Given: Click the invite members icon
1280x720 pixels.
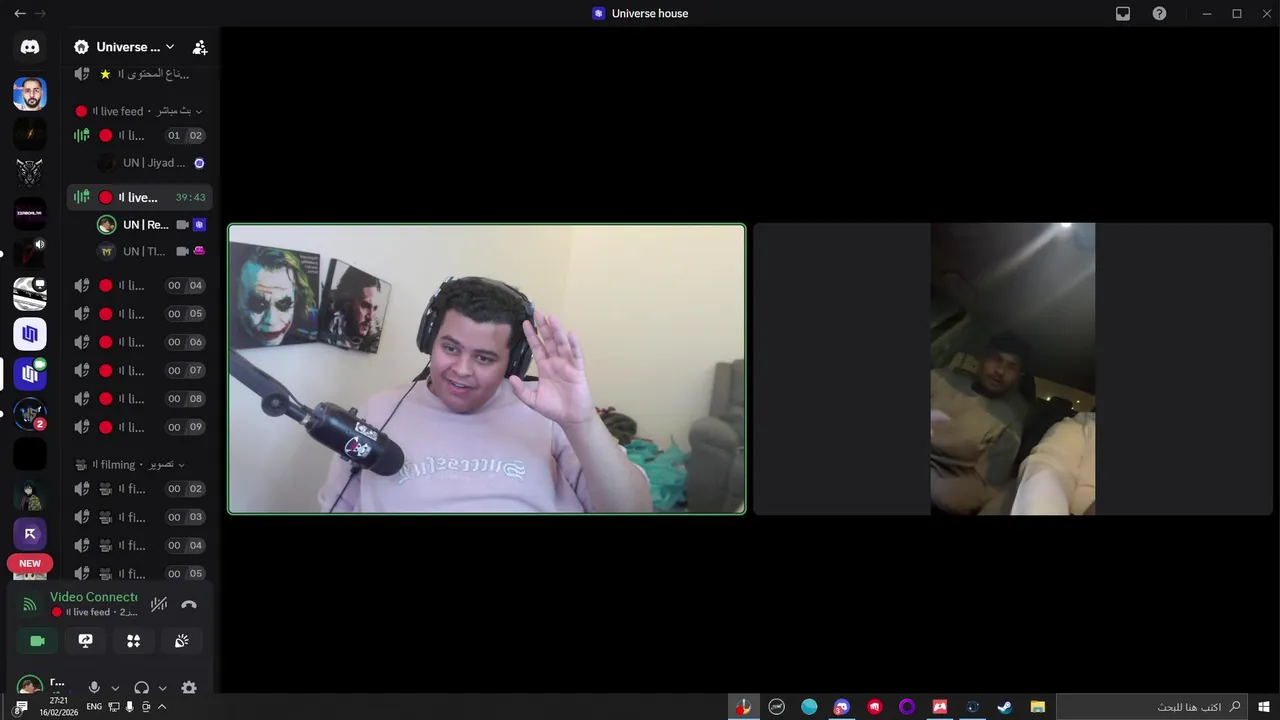Looking at the screenshot, I should pyautogui.click(x=200, y=47).
